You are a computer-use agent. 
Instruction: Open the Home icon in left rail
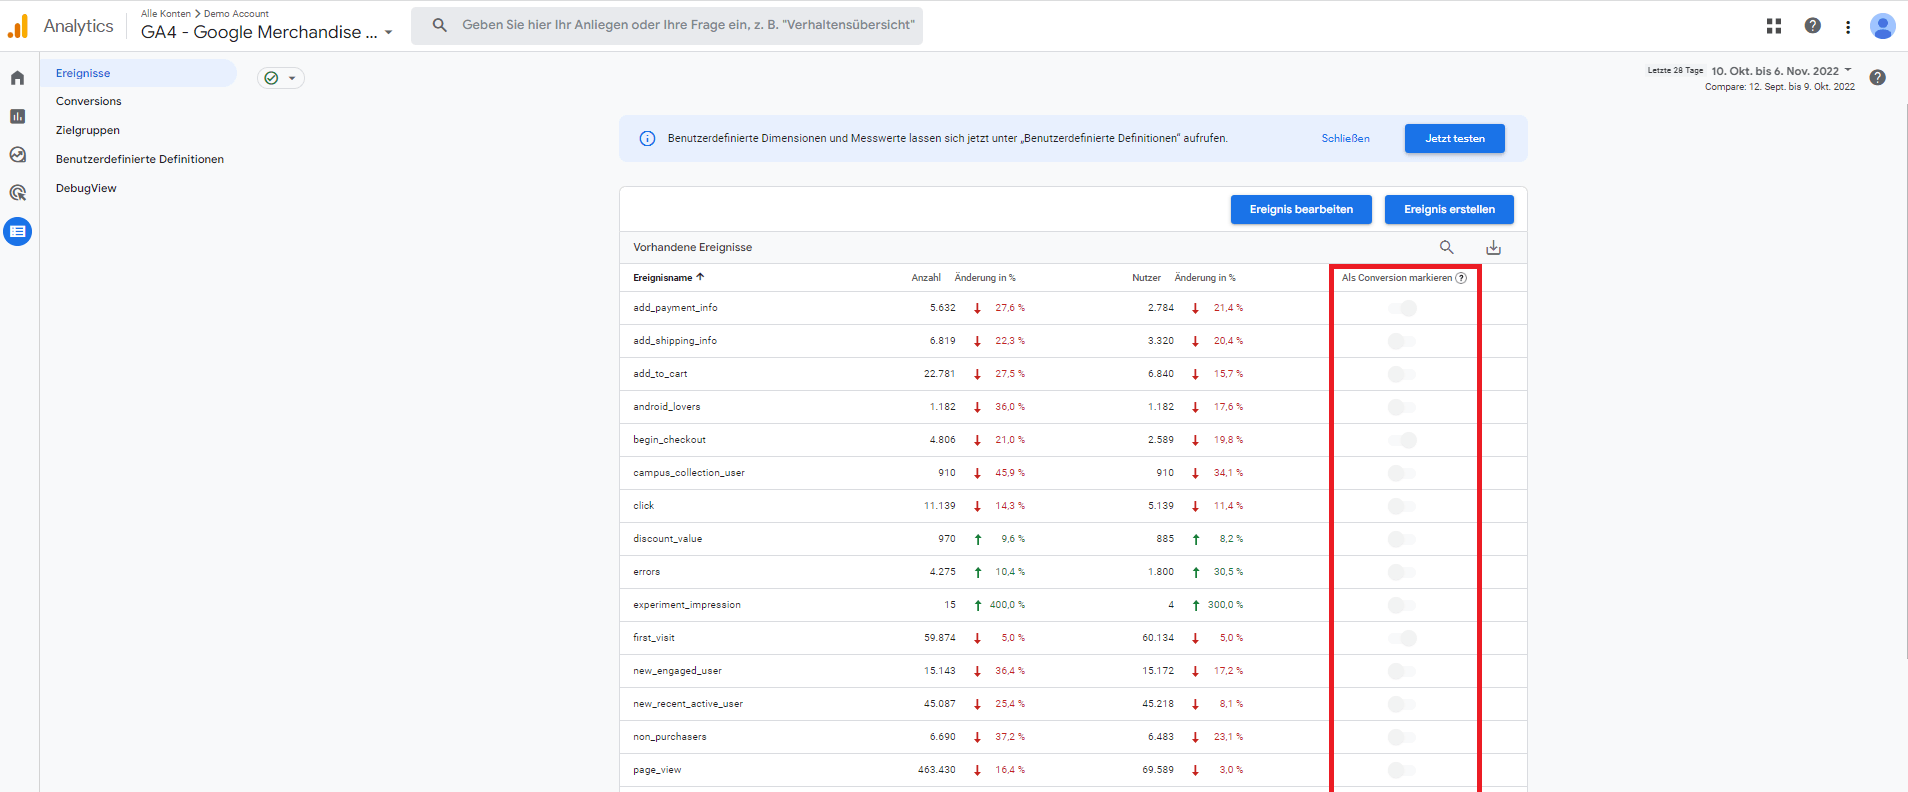click(x=18, y=78)
